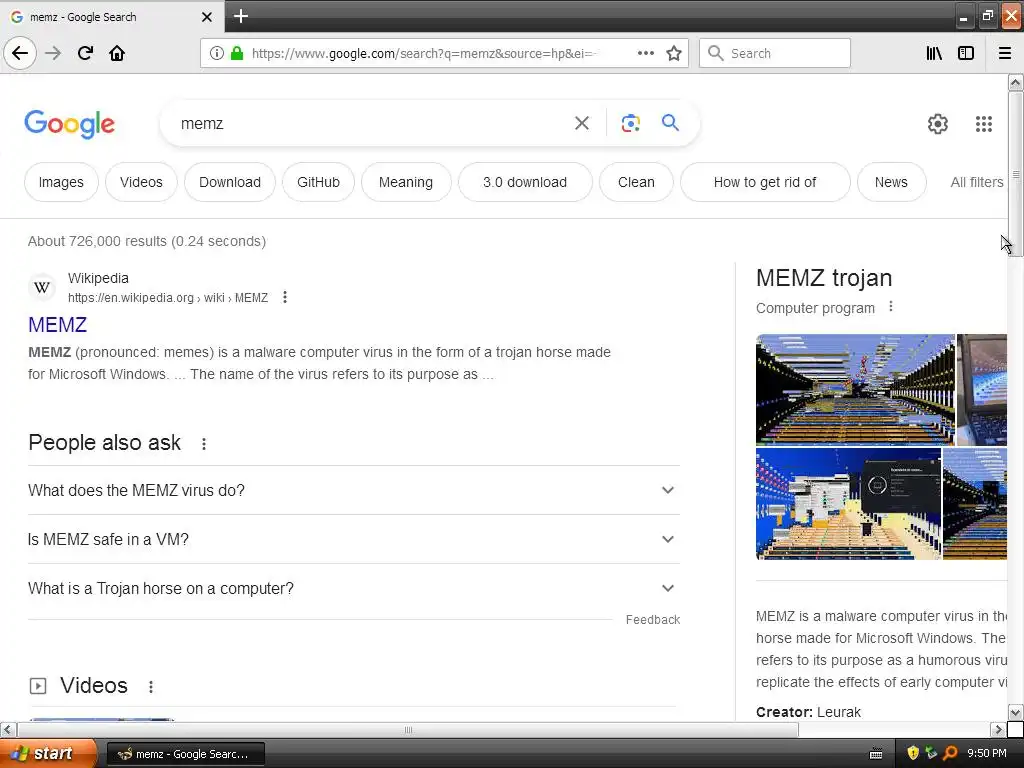Viewport: 1024px width, 768px height.
Task: Expand "What does the MEMZ virus do?"
Action: (354, 490)
